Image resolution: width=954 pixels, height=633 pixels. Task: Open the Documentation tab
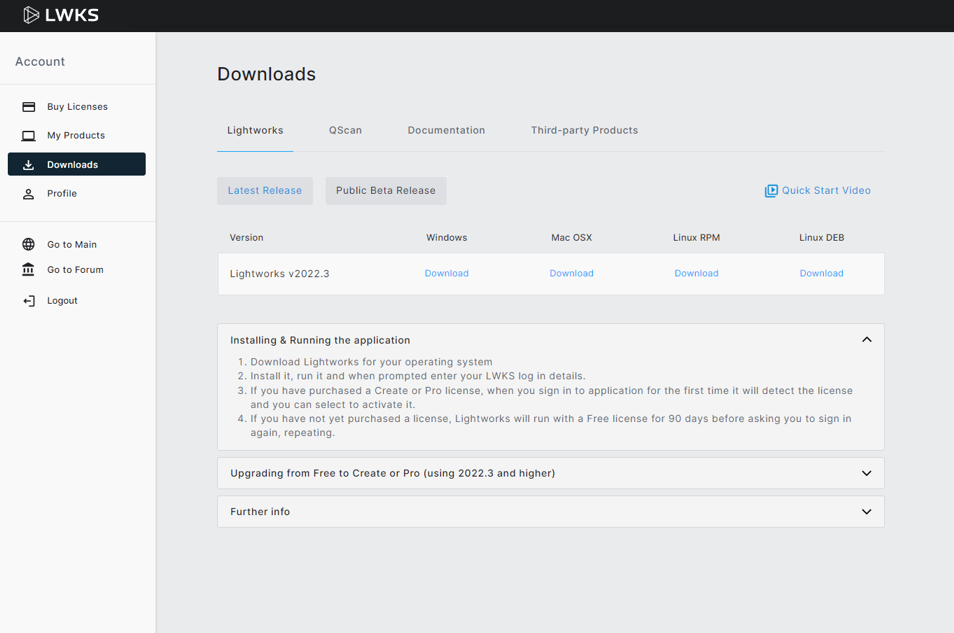click(446, 130)
